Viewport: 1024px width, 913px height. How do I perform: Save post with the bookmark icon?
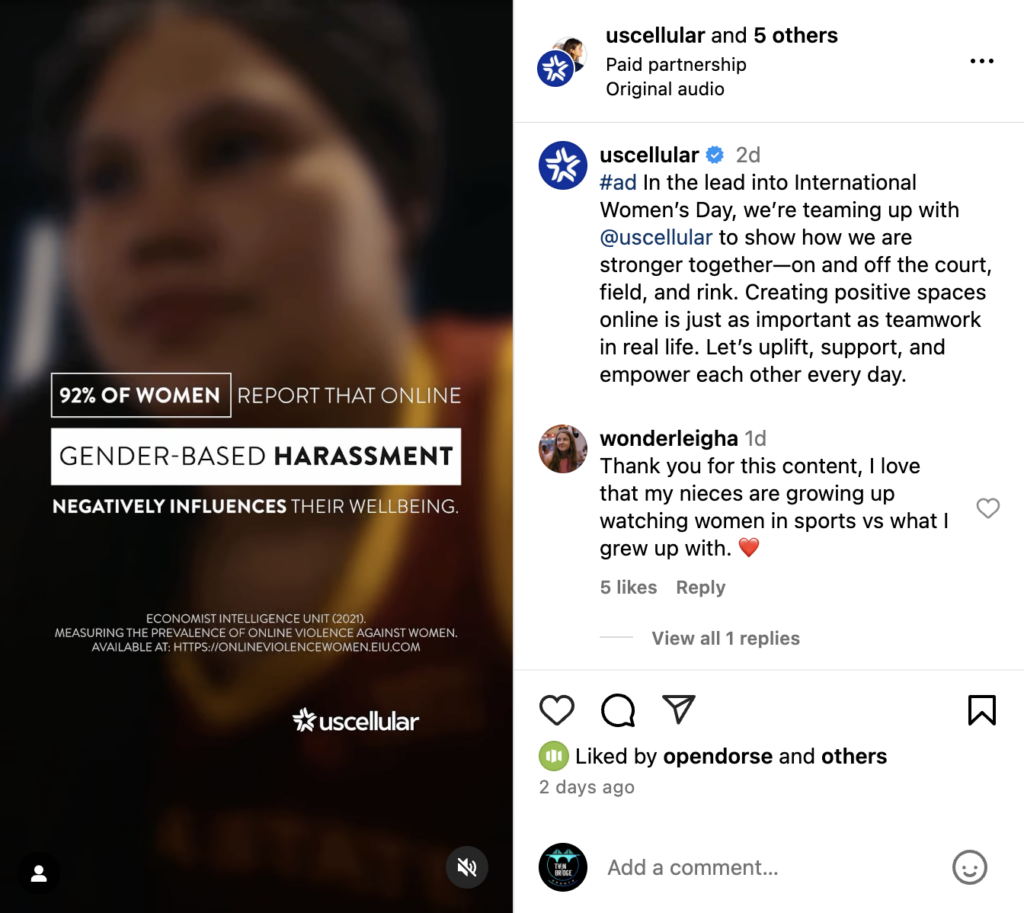pyautogui.click(x=982, y=710)
